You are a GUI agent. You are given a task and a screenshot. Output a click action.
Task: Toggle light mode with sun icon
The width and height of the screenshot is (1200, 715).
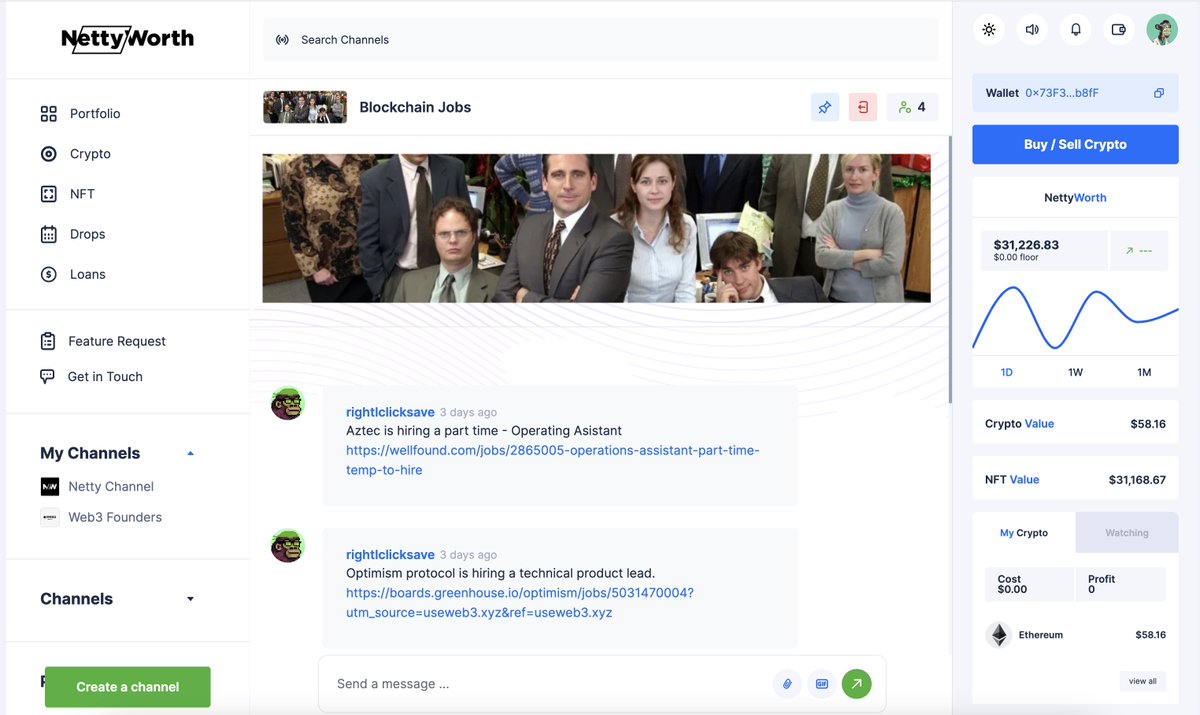pos(989,29)
